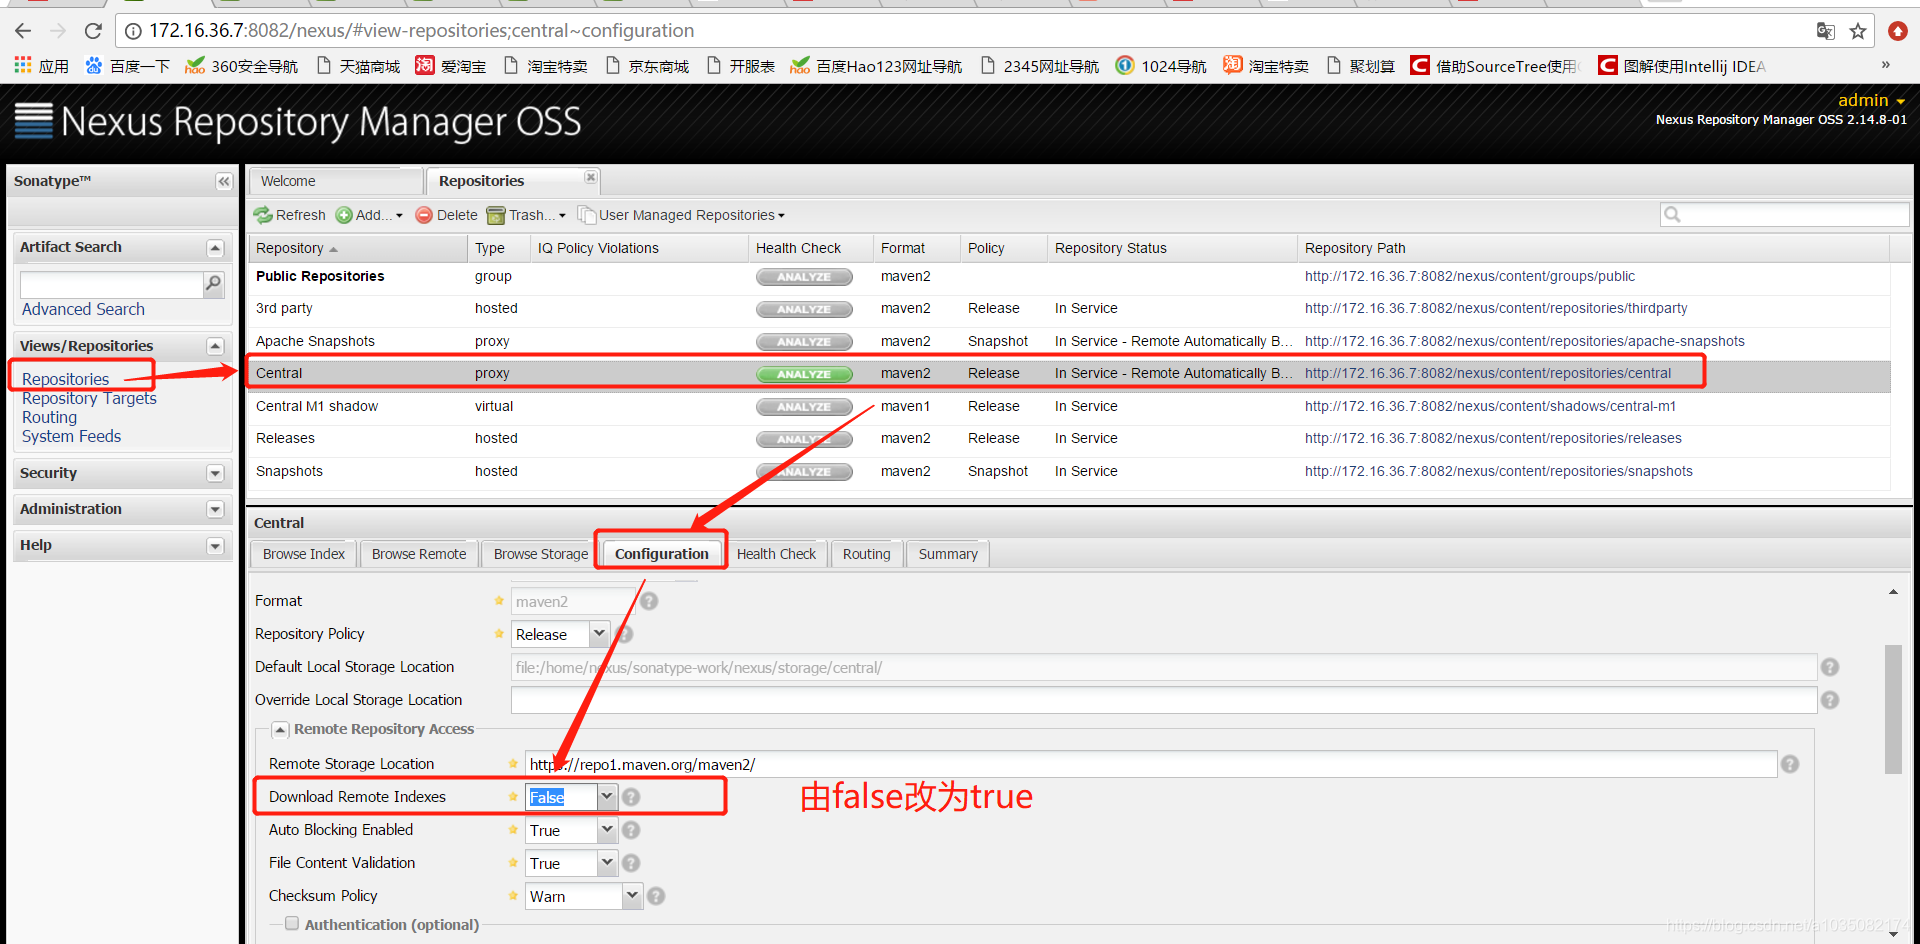Collapse the Views/Repositories panel

point(215,346)
